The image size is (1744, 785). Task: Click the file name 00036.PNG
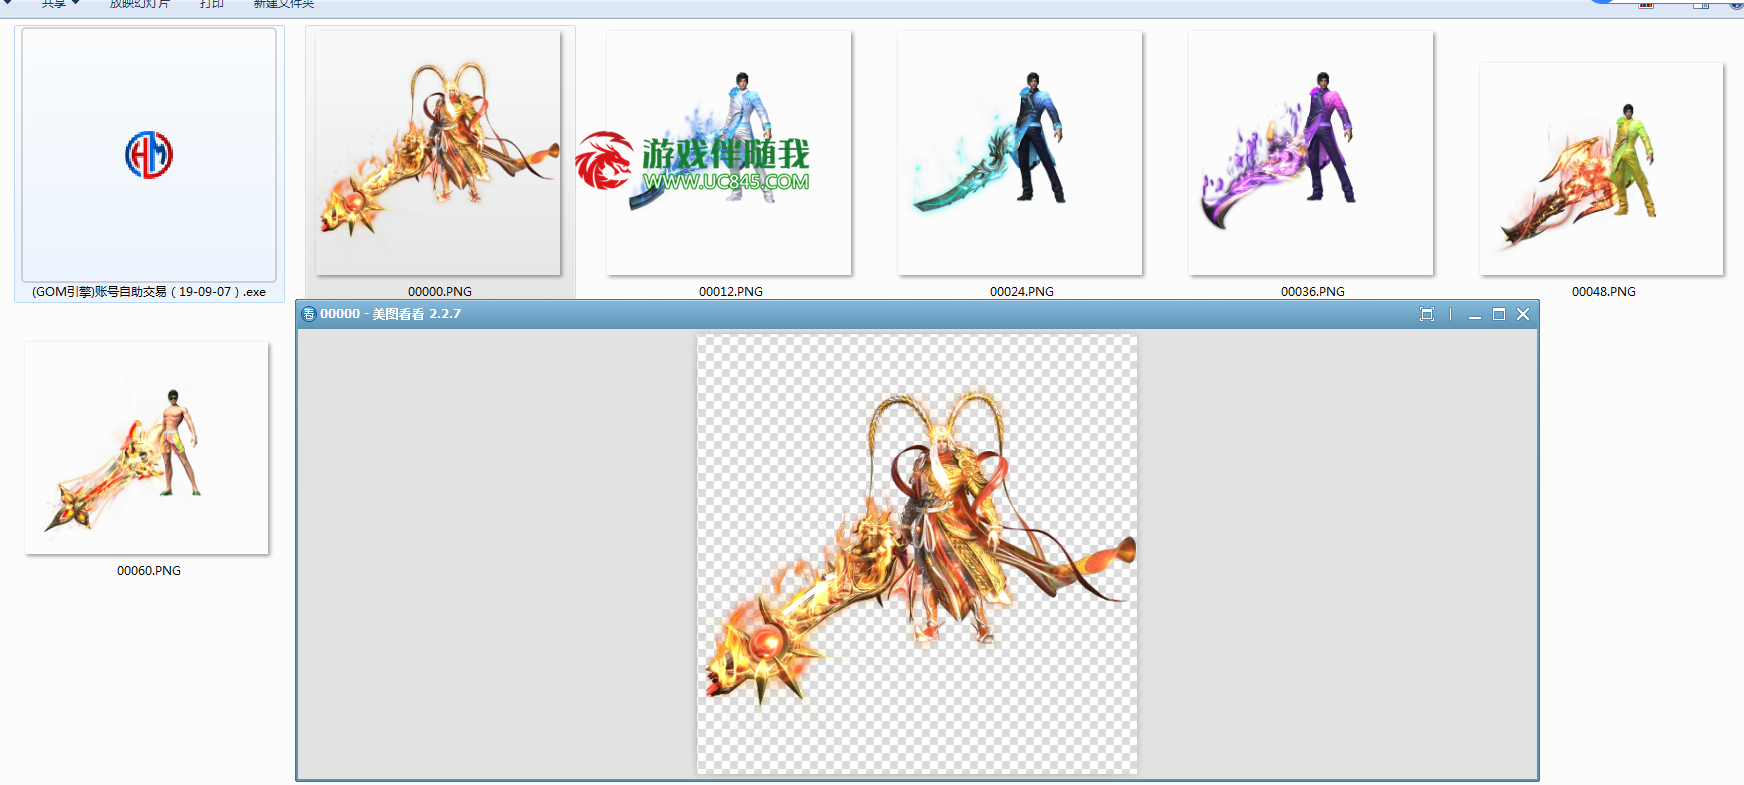1313,292
